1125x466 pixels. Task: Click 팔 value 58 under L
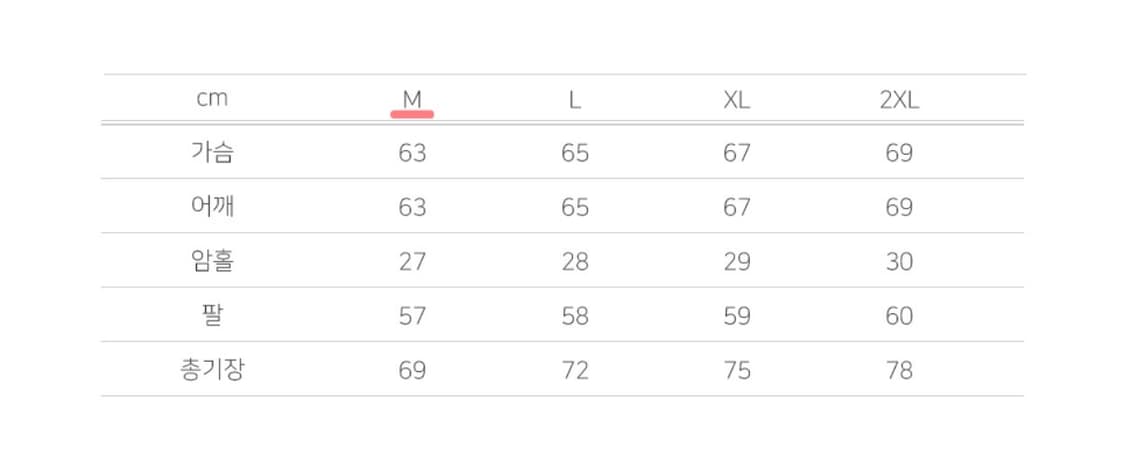click(575, 316)
